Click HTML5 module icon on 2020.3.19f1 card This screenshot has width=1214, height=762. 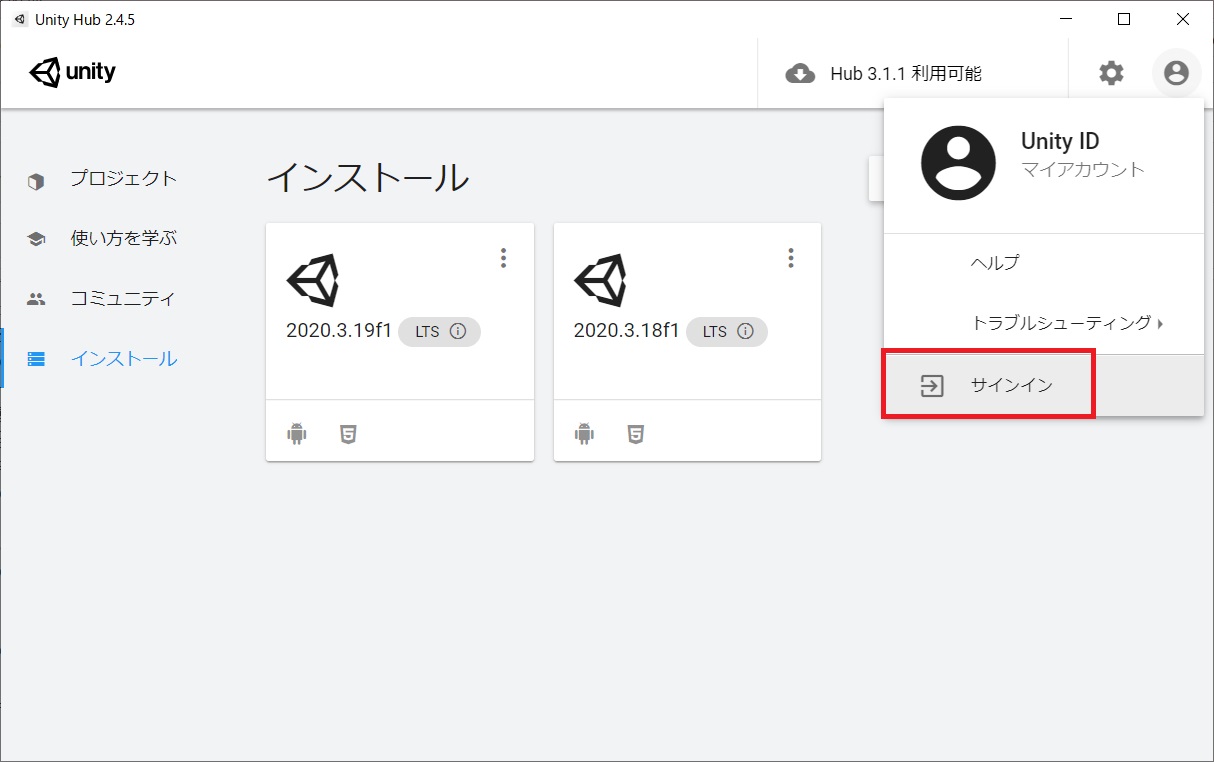coord(348,434)
